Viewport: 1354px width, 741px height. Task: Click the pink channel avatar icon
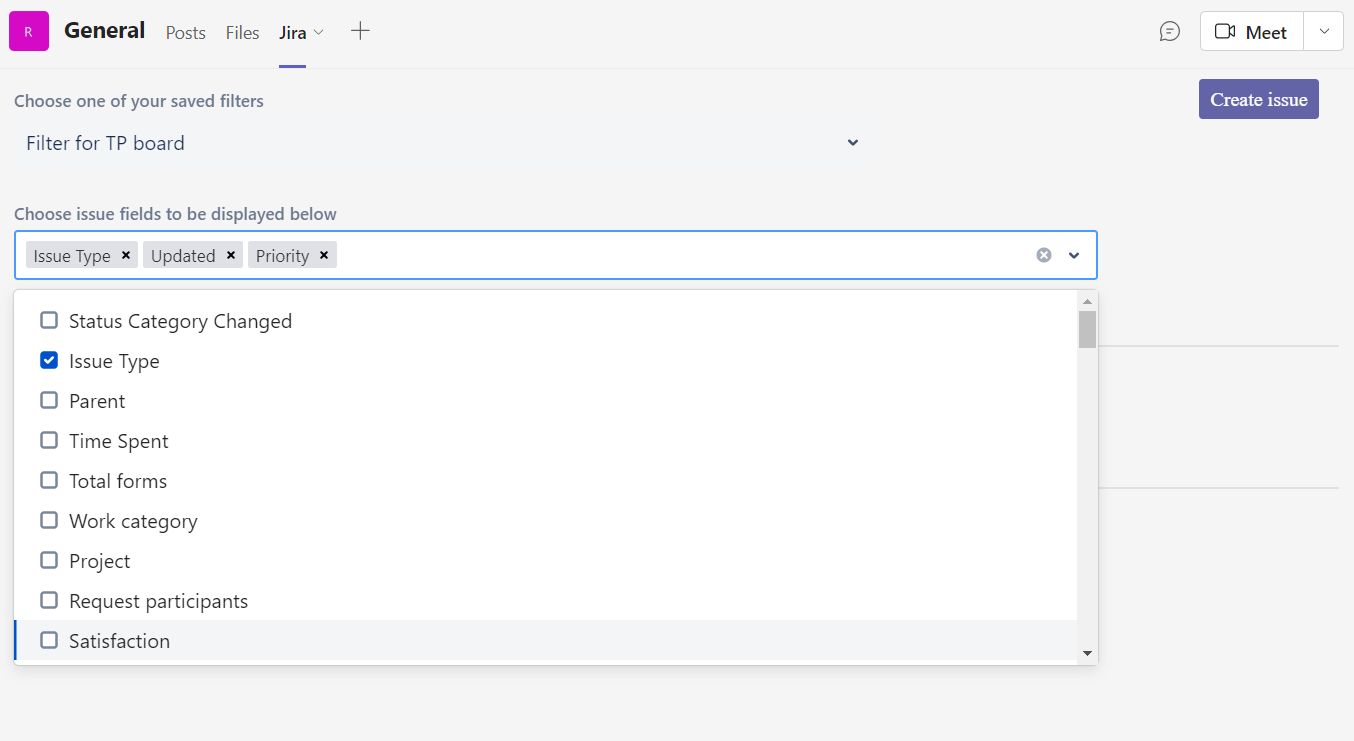click(x=28, y=31)
